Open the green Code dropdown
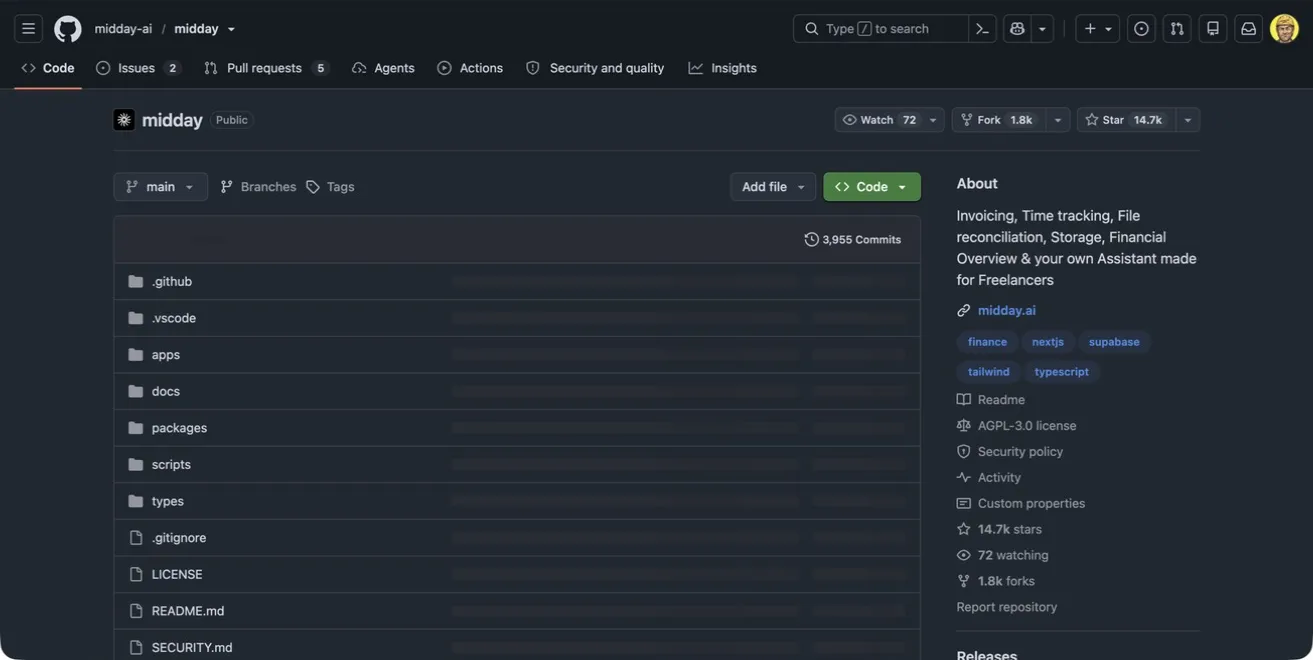This screenshot has height=660, width=1313. (x=872, y=187)
